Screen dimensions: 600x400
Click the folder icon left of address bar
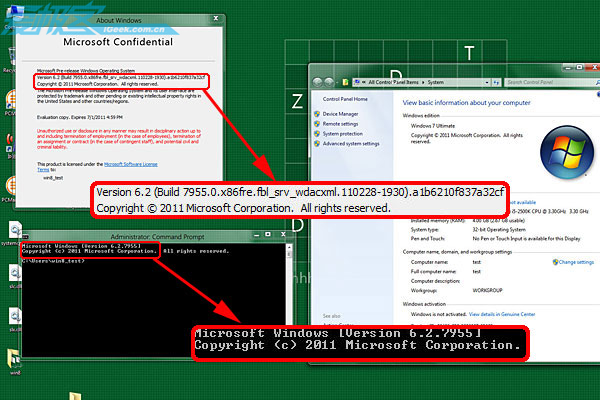point(346,82)
